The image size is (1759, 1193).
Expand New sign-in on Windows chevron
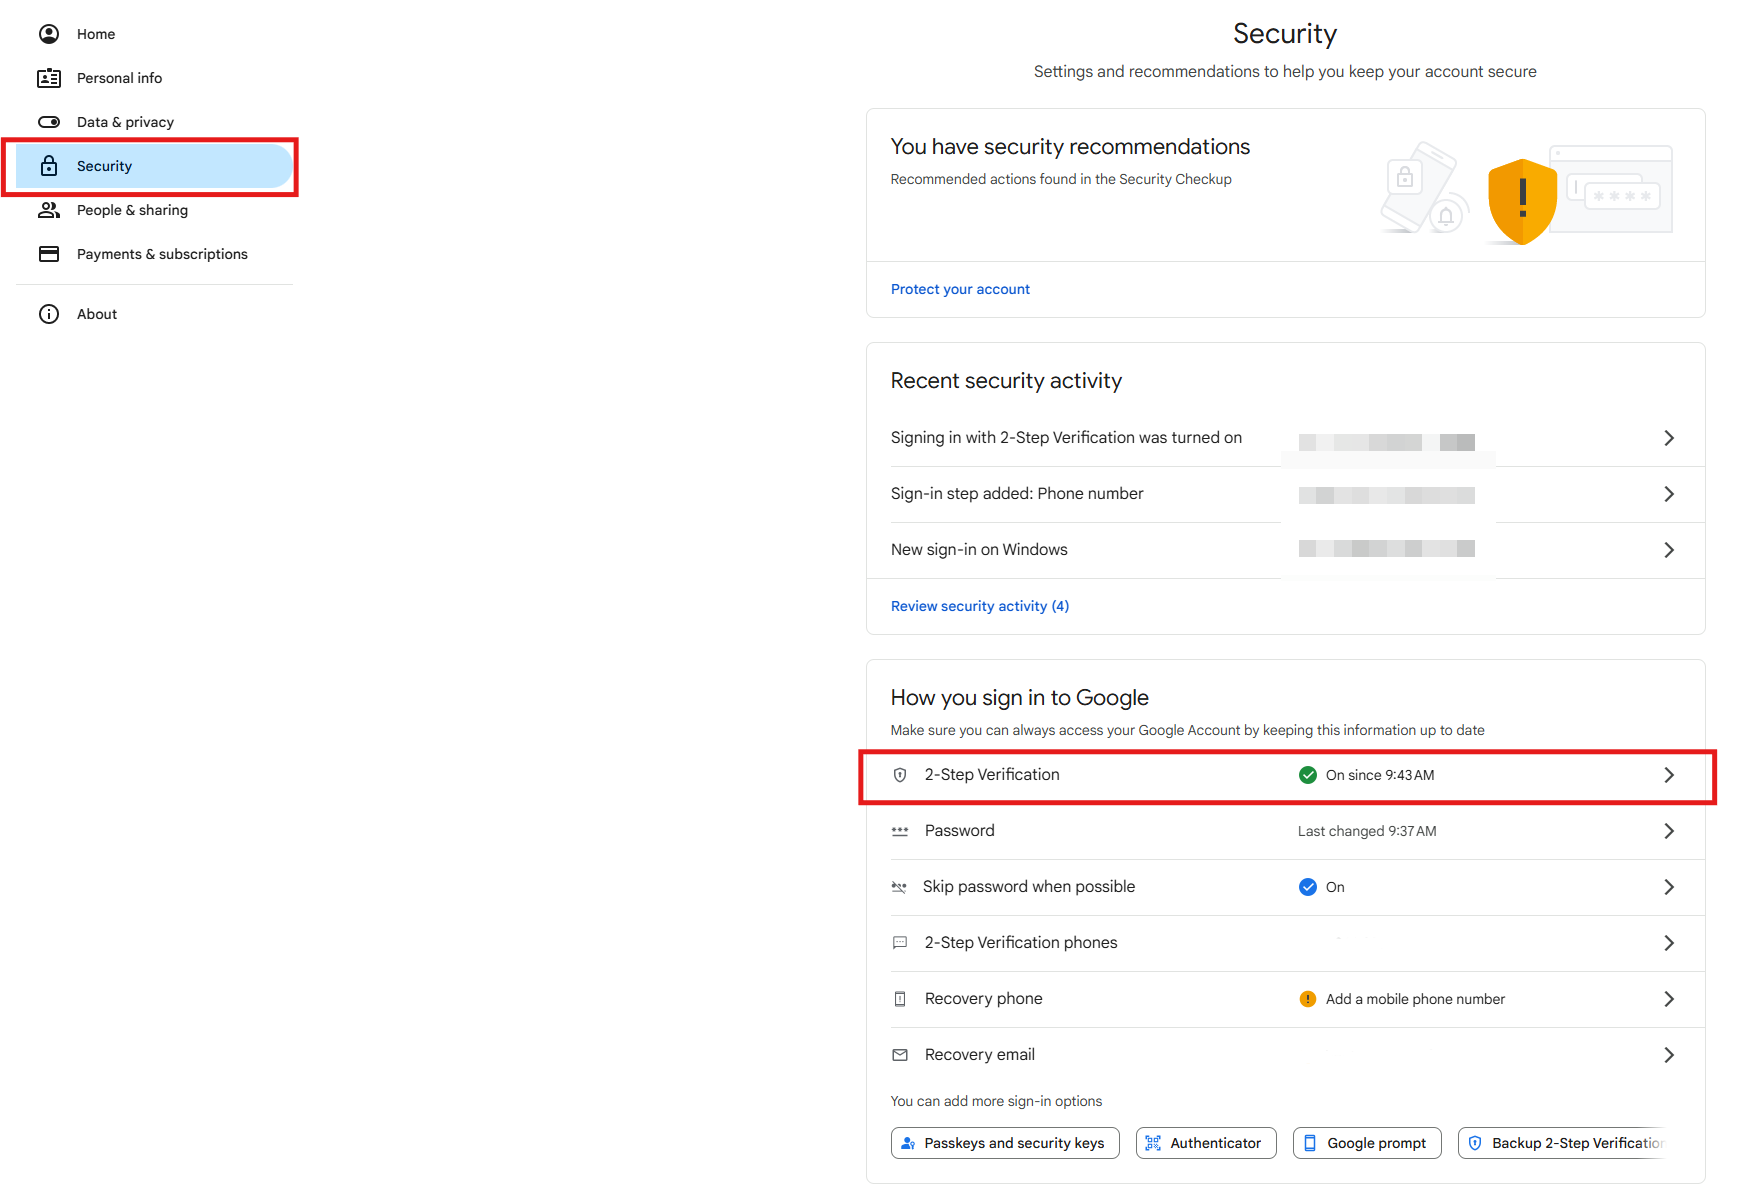pos(1668,550)
